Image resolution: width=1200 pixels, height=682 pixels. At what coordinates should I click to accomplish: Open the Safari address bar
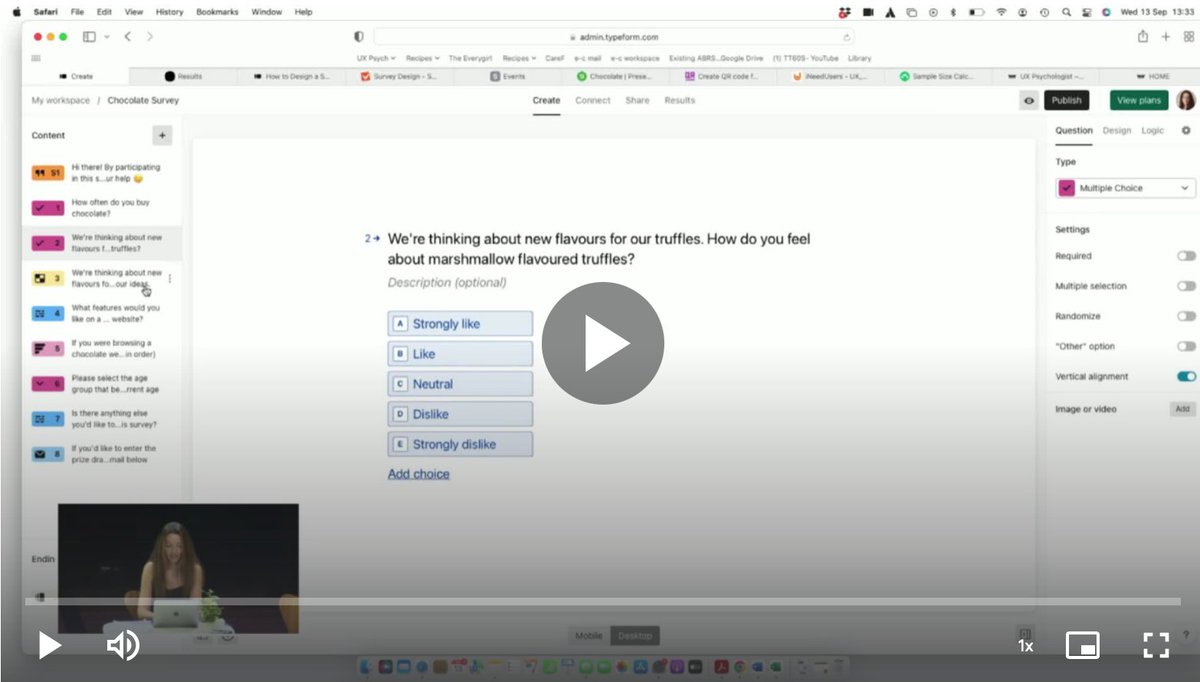pyautogui.click(x=615, y=36)
